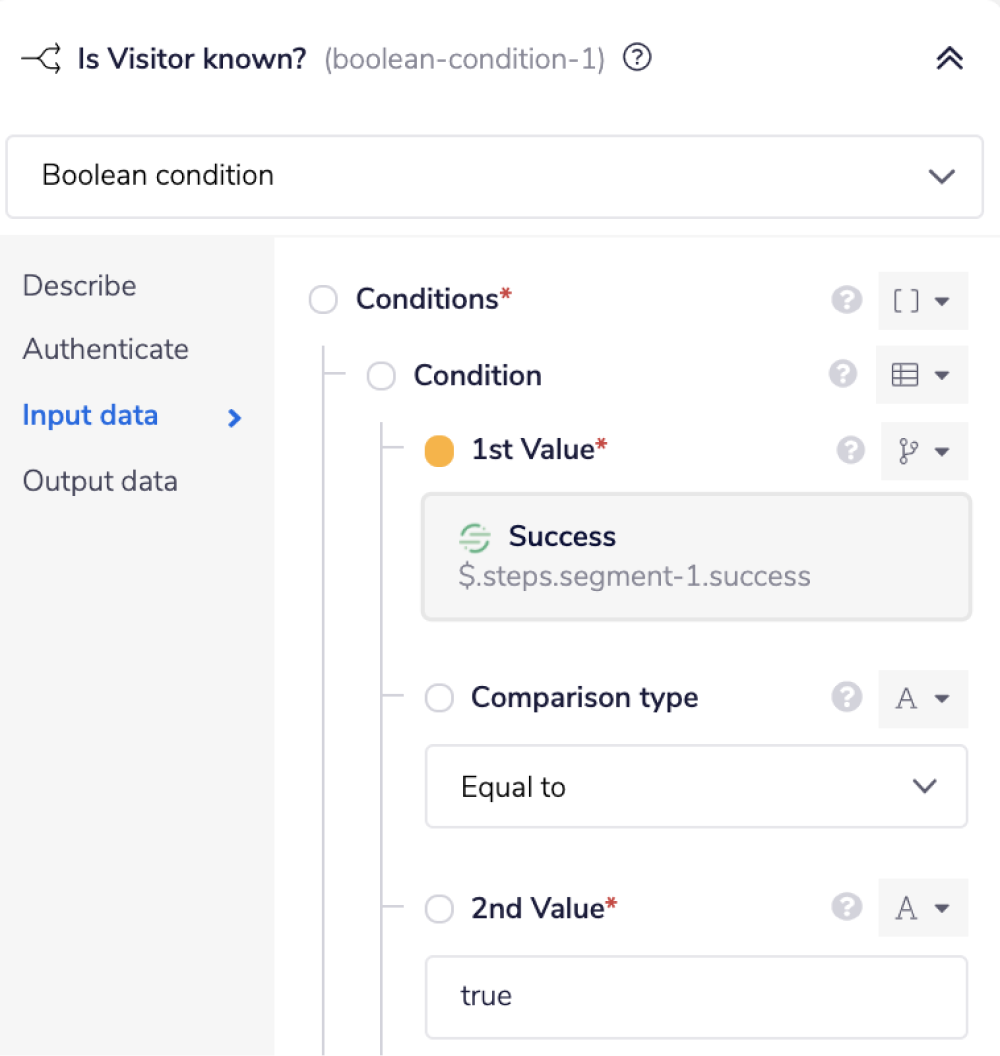
Task: Select the radio circle next to Conditions
Action: 323,299
